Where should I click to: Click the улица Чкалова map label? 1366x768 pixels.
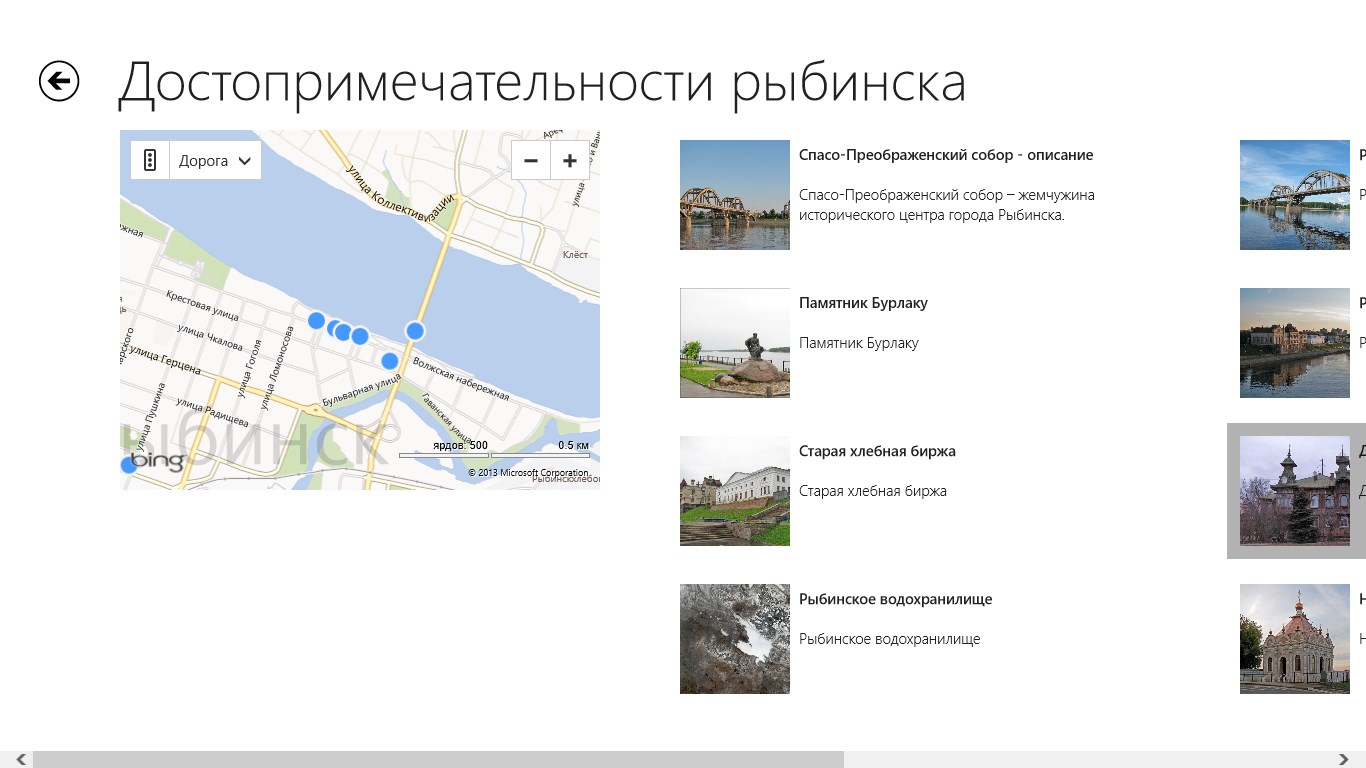pyautogui.click(x=209, y=335)
